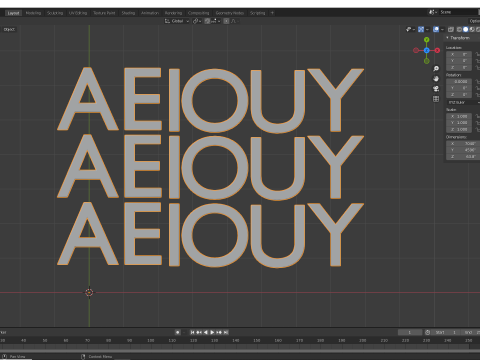This screenshot has height=360, width=480.
Task: Play animation in reverse
Action: tap(206, 332)
